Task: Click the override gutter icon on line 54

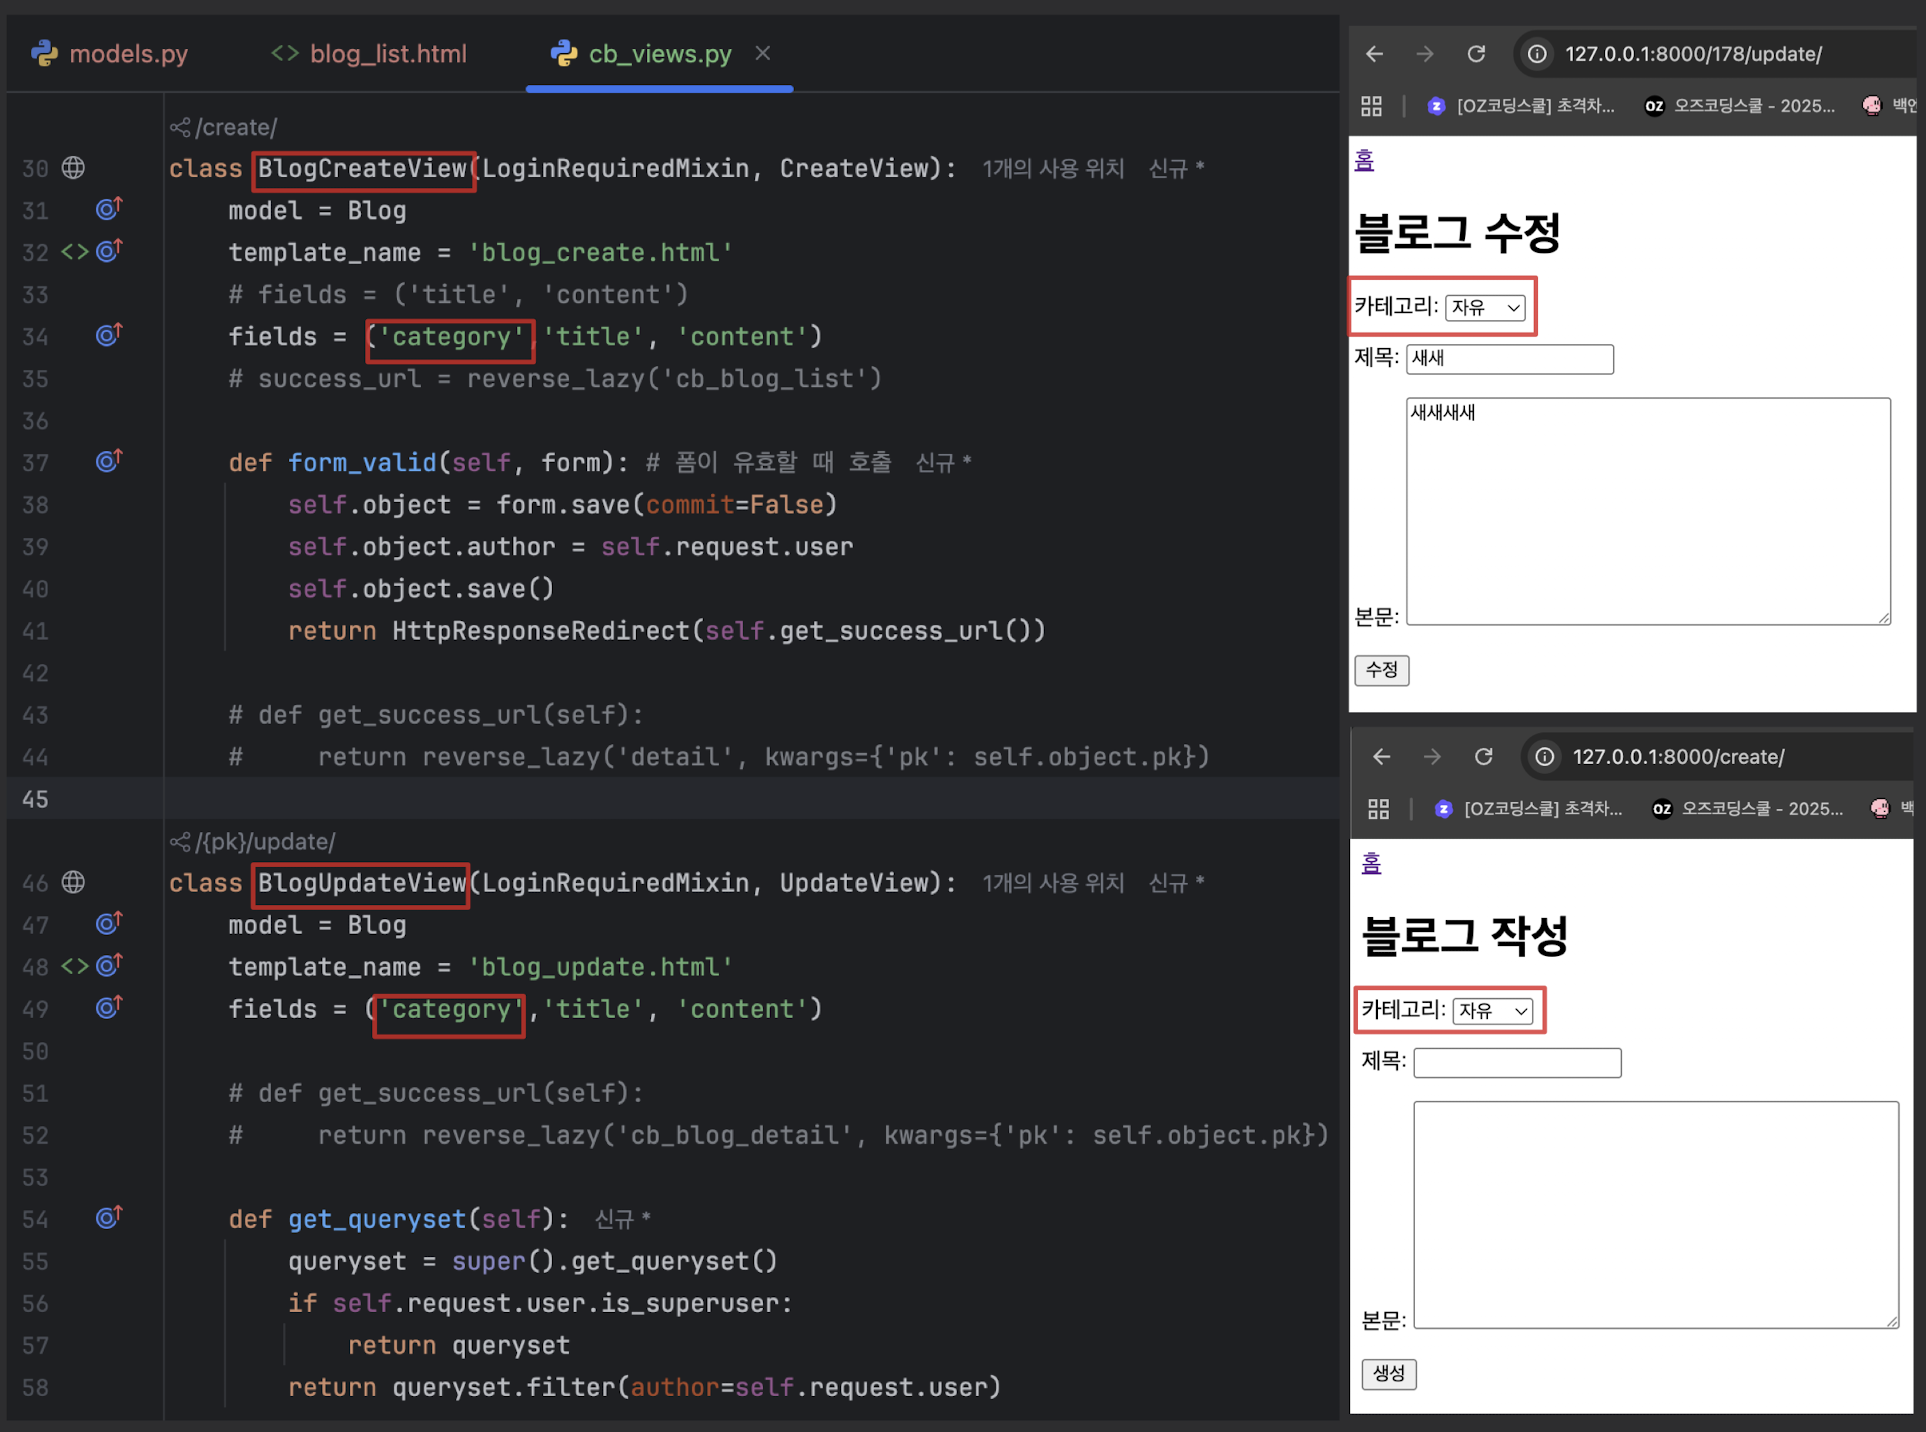Action: pos(108,1217)
